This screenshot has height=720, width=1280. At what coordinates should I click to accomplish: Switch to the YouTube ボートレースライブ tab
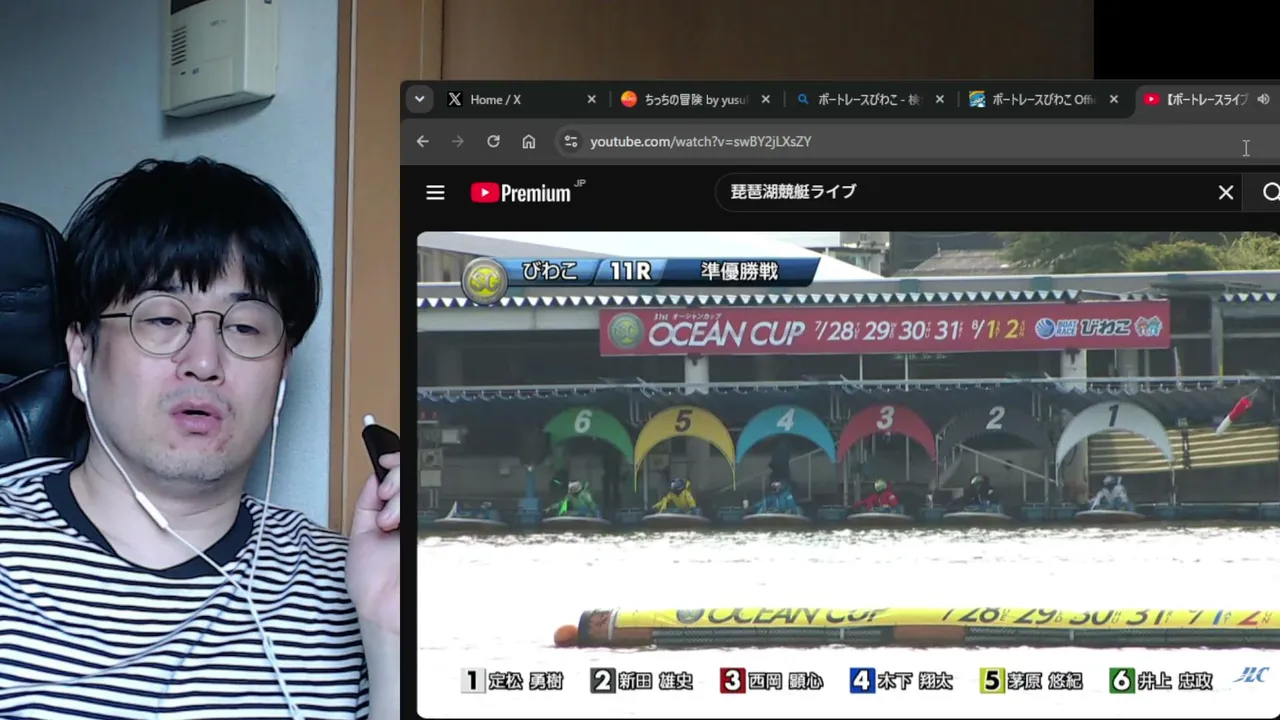click(x=1207, y=100)
